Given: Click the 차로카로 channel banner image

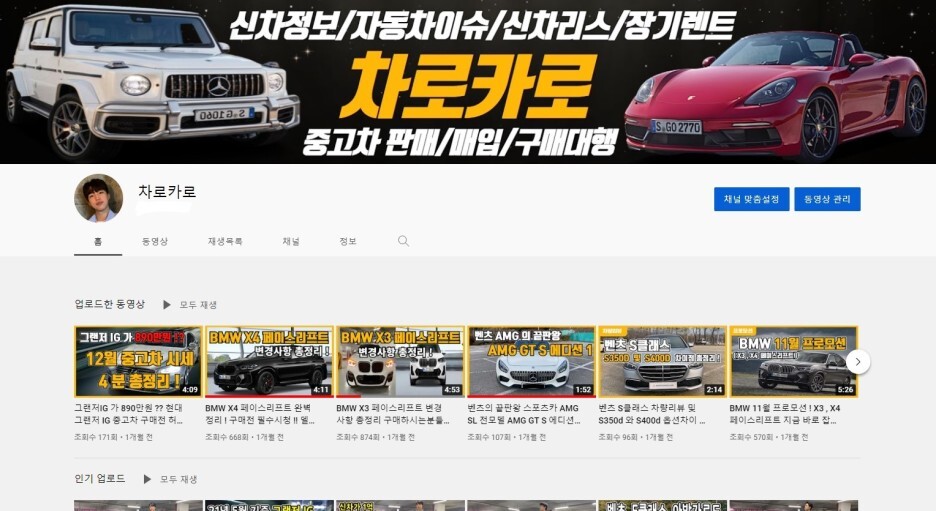Looking at the screenshot, I should [468, 82].
